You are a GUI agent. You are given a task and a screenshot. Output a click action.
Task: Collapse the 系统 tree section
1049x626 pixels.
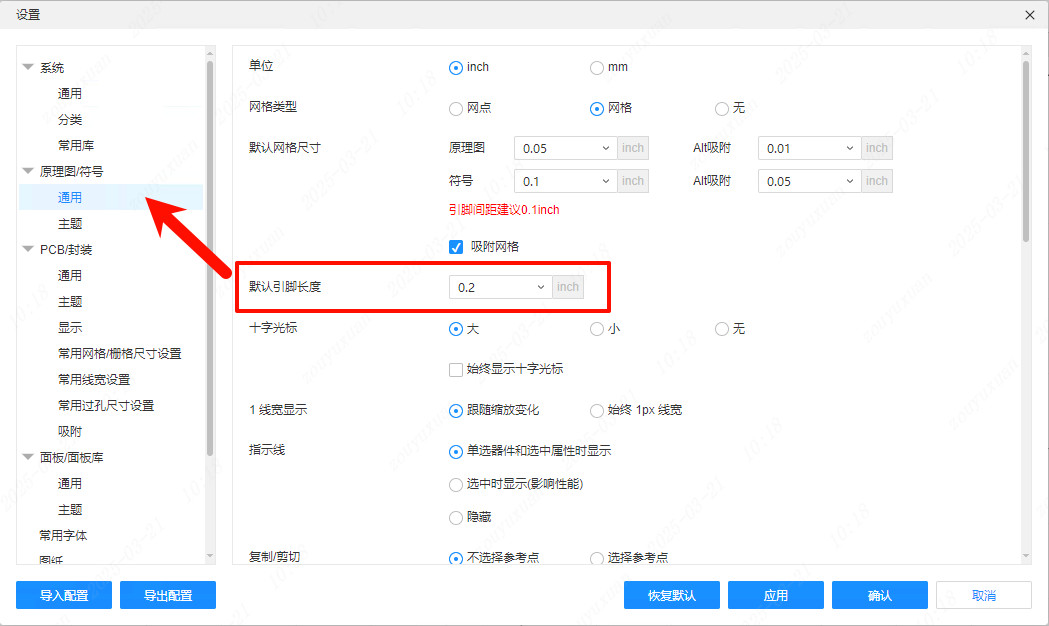(28, 67)
